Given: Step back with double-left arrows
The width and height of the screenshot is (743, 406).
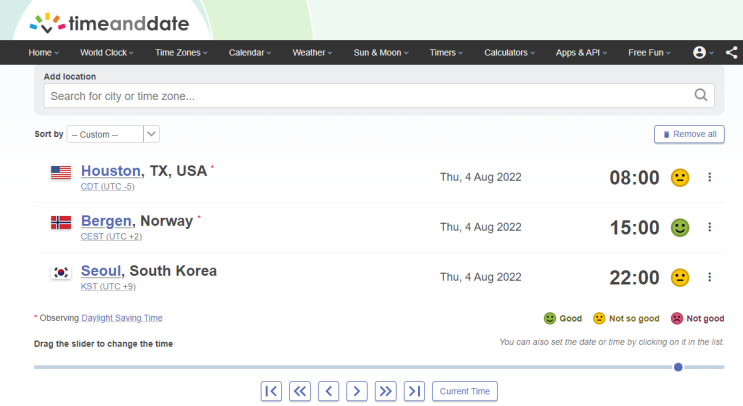Looking at the screenshot, I should point(300,391).
